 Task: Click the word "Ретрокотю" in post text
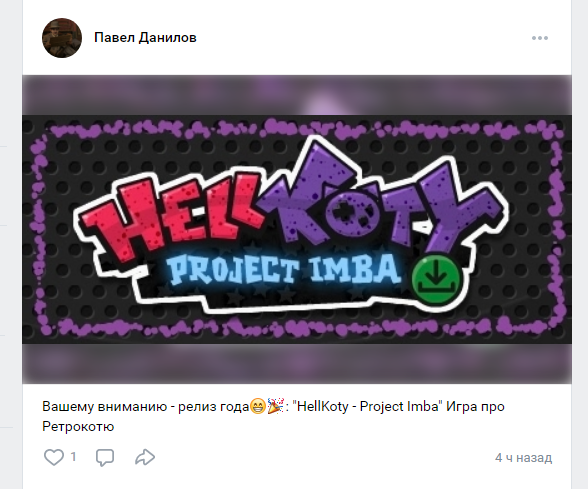click(78, 427)
